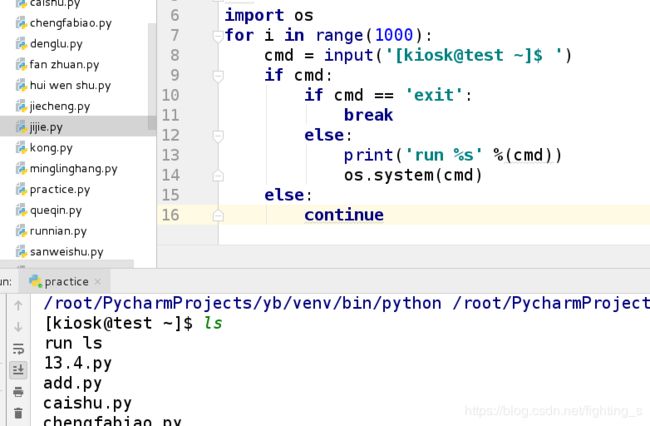
Task: Toggle soft-wrap in the run console
Action: point(18,348)
